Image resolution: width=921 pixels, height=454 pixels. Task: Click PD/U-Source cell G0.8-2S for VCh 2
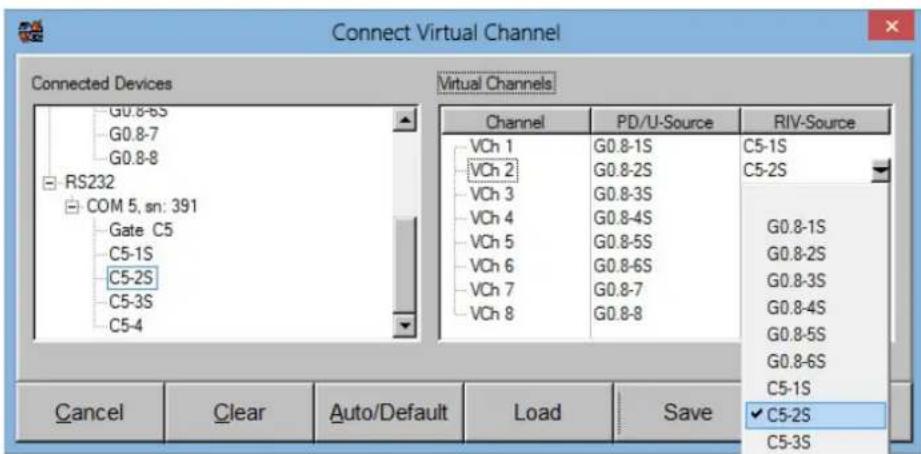click(623, 170)
